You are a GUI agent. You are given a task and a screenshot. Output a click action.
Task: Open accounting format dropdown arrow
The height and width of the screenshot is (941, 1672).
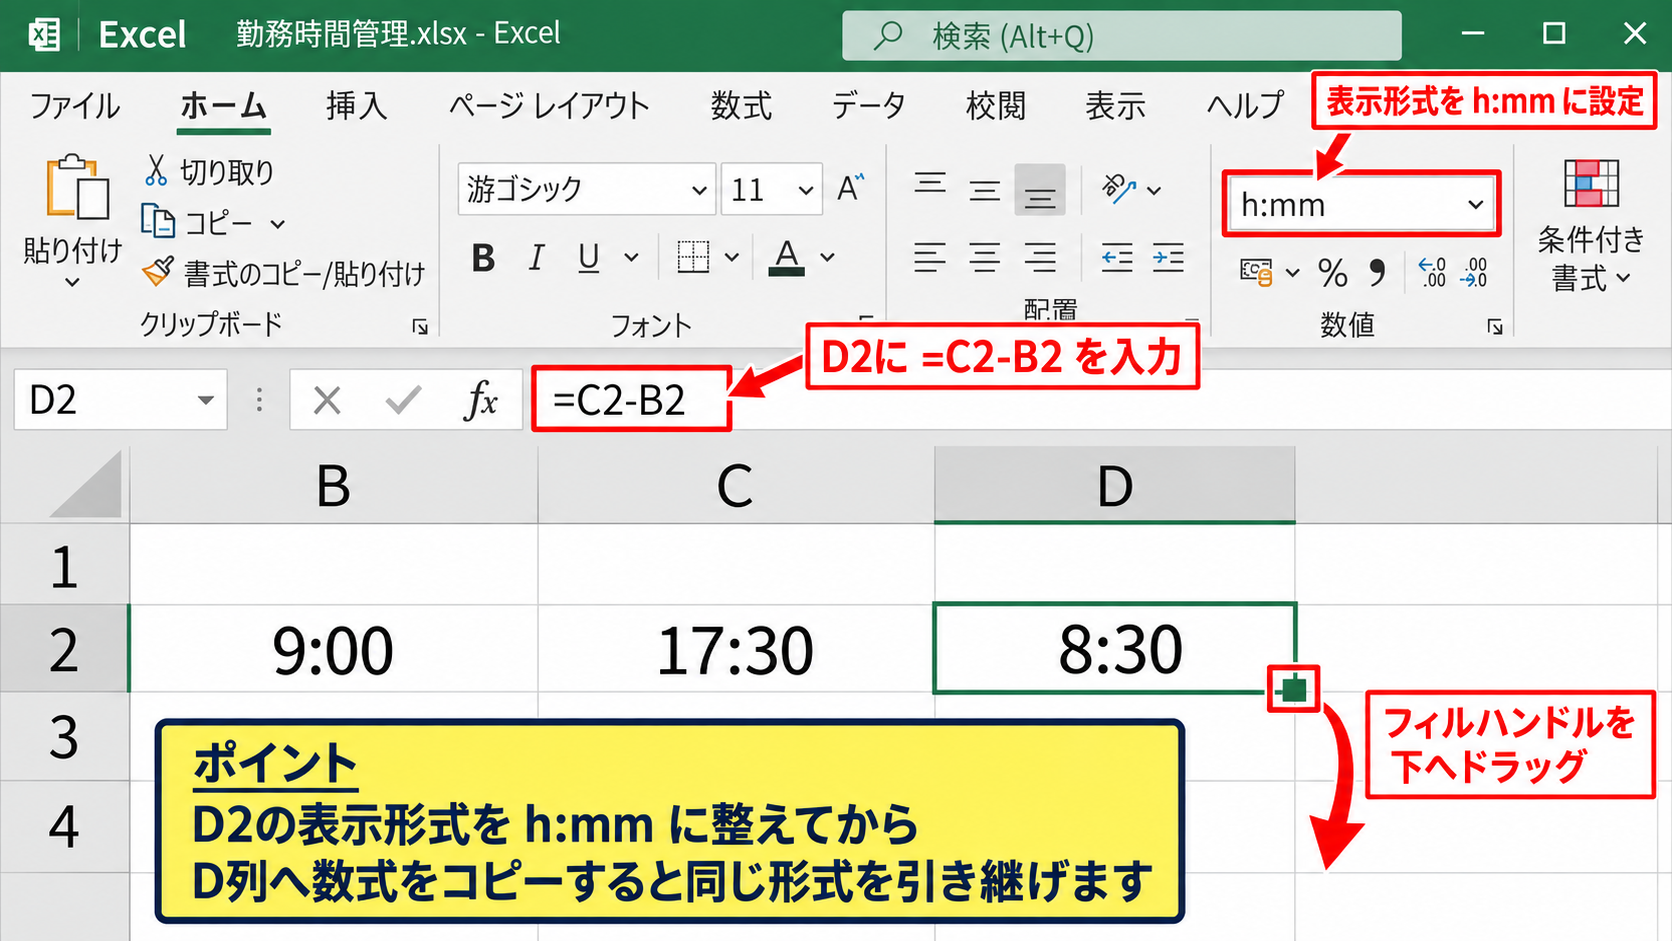coord(1292,272)
